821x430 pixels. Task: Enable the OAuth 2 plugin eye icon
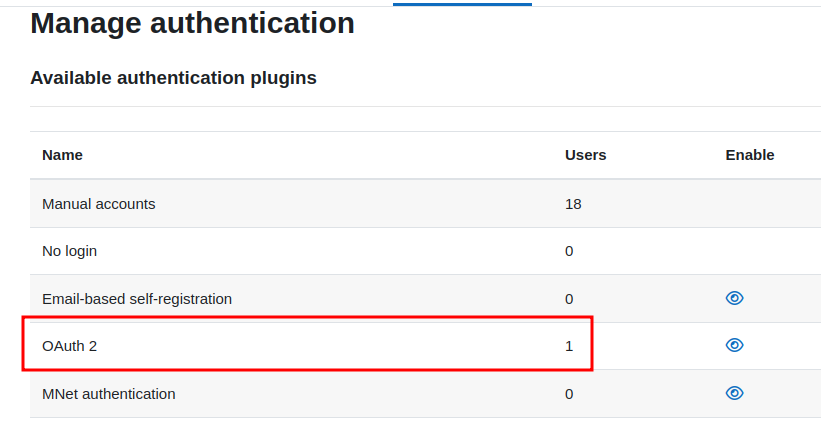pyautogui.click(x=734, y=345)
